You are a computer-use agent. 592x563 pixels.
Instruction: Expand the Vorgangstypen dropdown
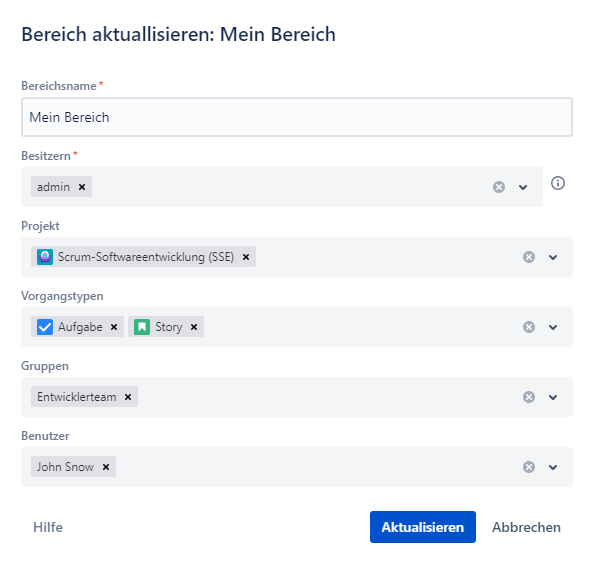coord(553,327)
